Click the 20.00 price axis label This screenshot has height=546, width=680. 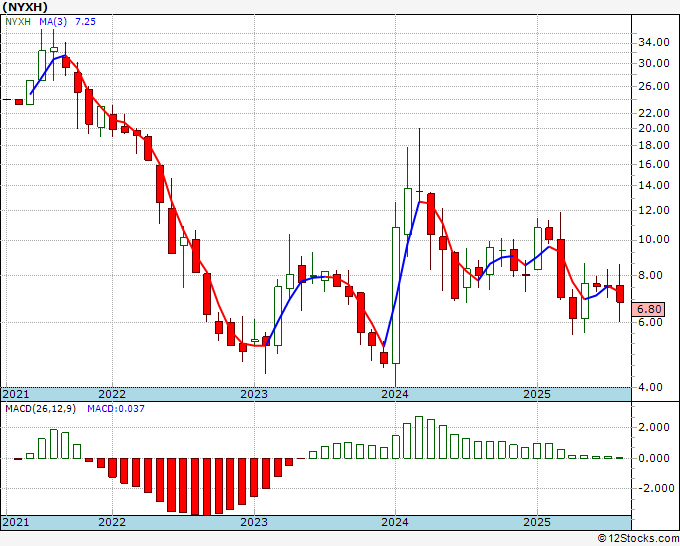[654, 128]
